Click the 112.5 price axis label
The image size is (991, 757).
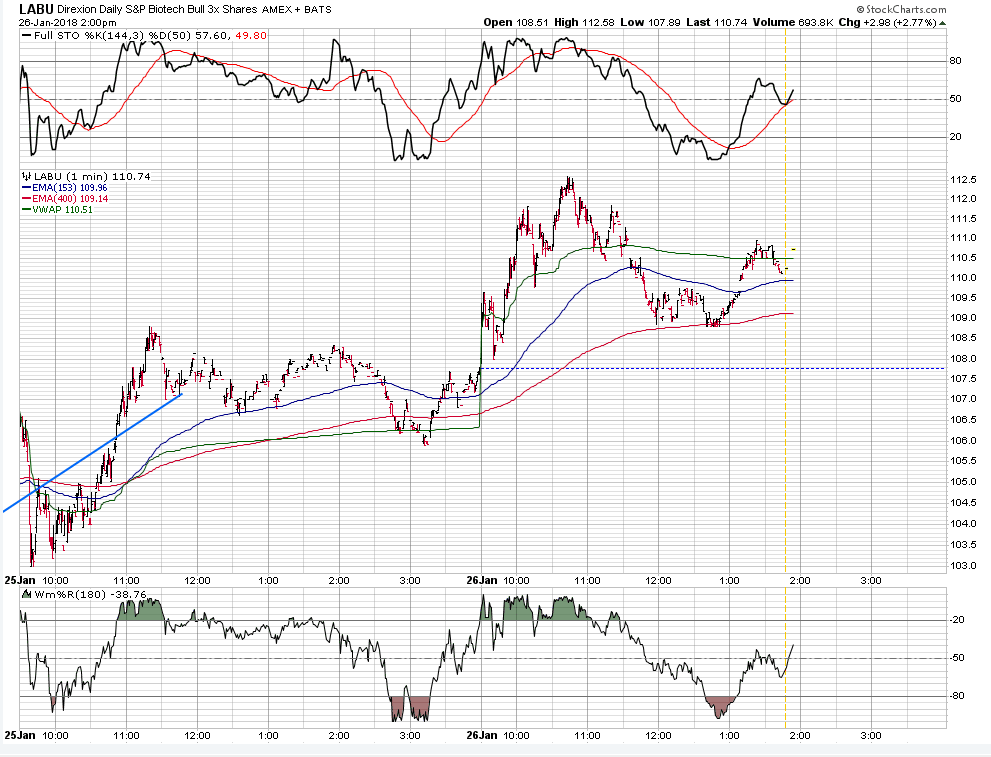tap(963, 179)
